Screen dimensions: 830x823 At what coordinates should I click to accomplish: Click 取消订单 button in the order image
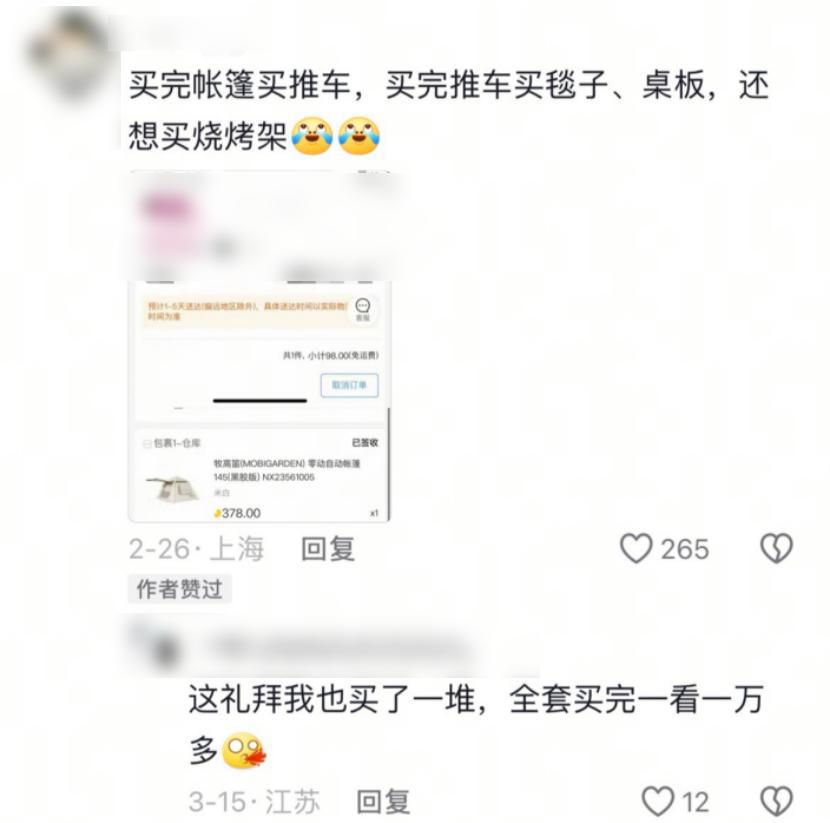point(349,385)
